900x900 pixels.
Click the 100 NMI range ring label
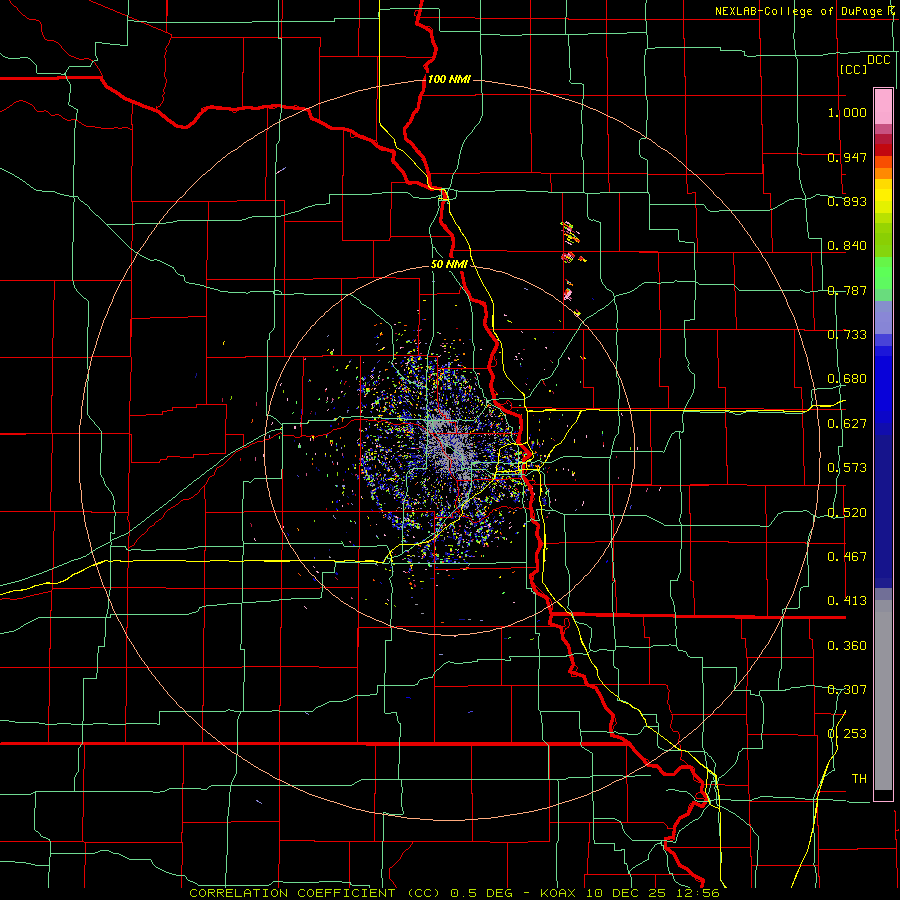[449, 79]
